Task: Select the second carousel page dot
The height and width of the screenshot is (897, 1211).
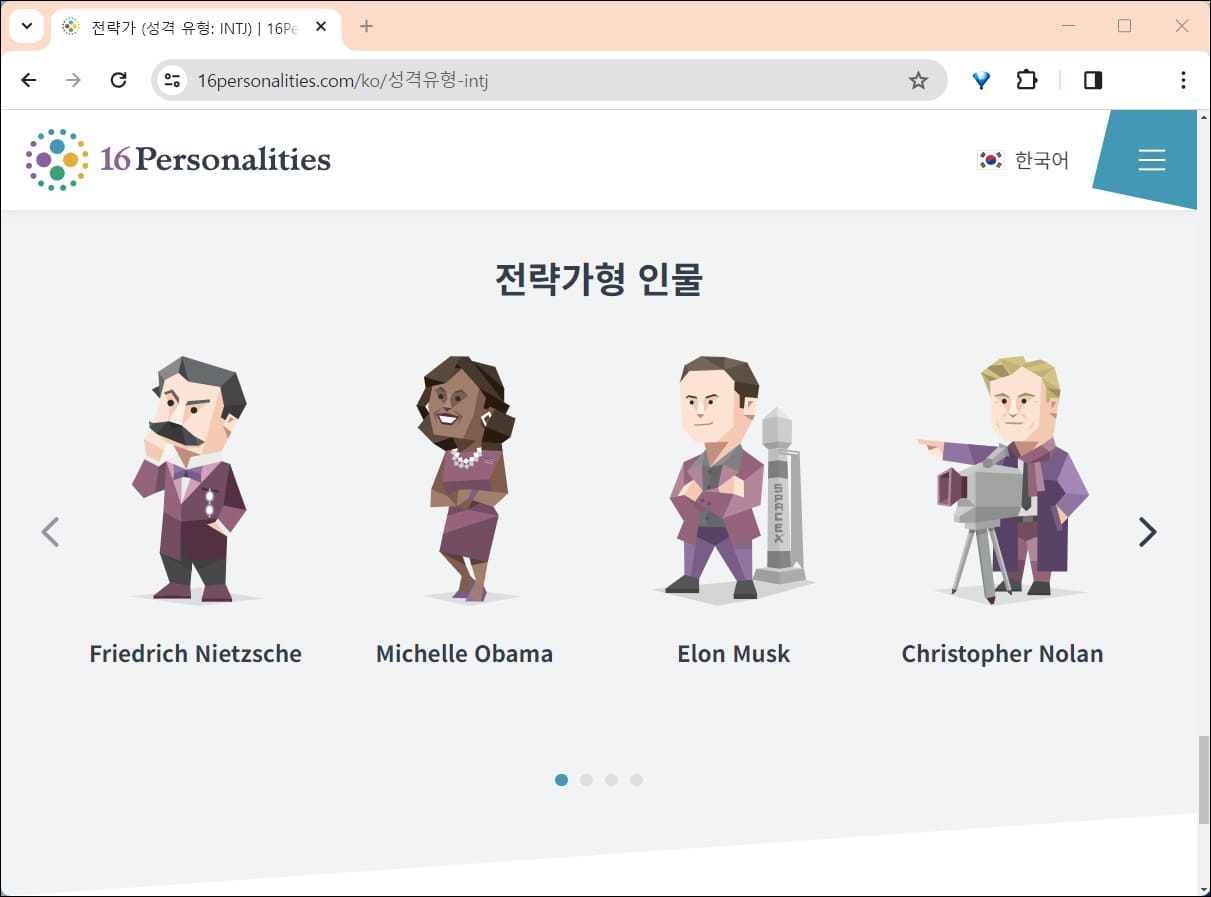Action: (586, 780)
